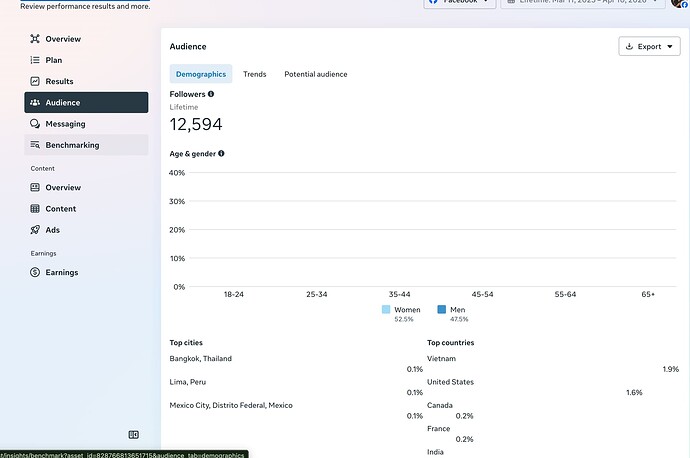The height and width of the screenshot is (458, 690).
Task: Click the Plan list icon
Action: coord(35,60)
